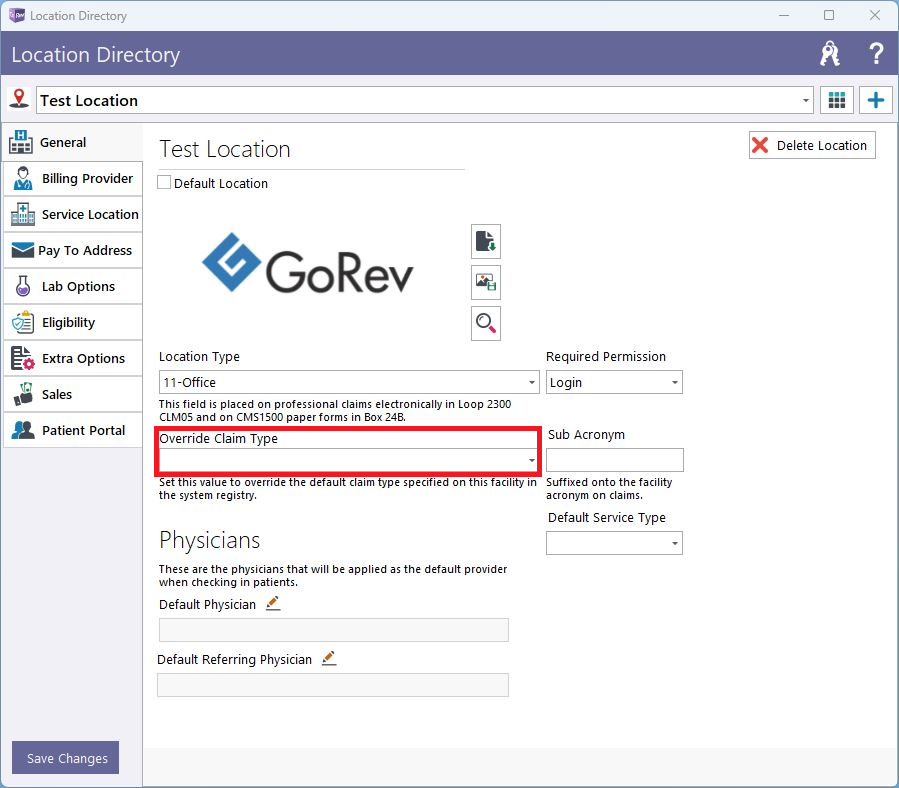Add a new location with plus icon
Screen dimensions: 899x788
point(875,100)
